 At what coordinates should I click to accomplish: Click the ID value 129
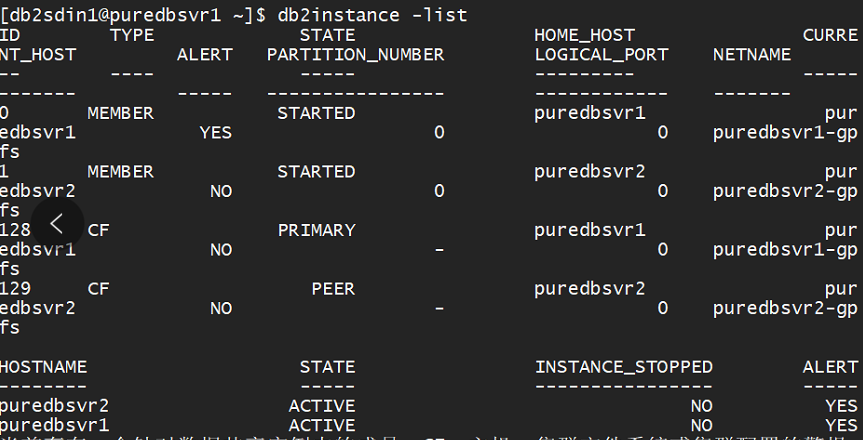pyautogui.click(x=15, y=288)
